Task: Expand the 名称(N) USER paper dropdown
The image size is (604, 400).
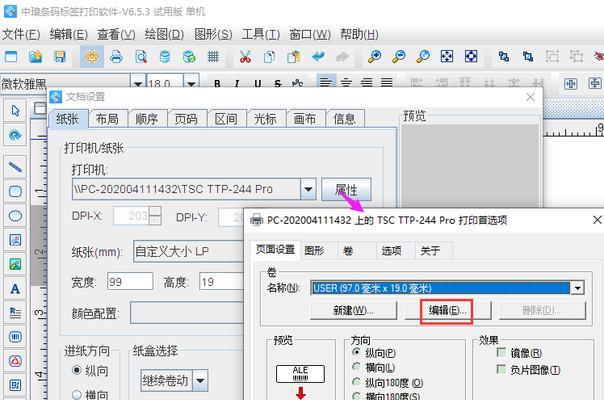Action: click(x=578, y=288)
